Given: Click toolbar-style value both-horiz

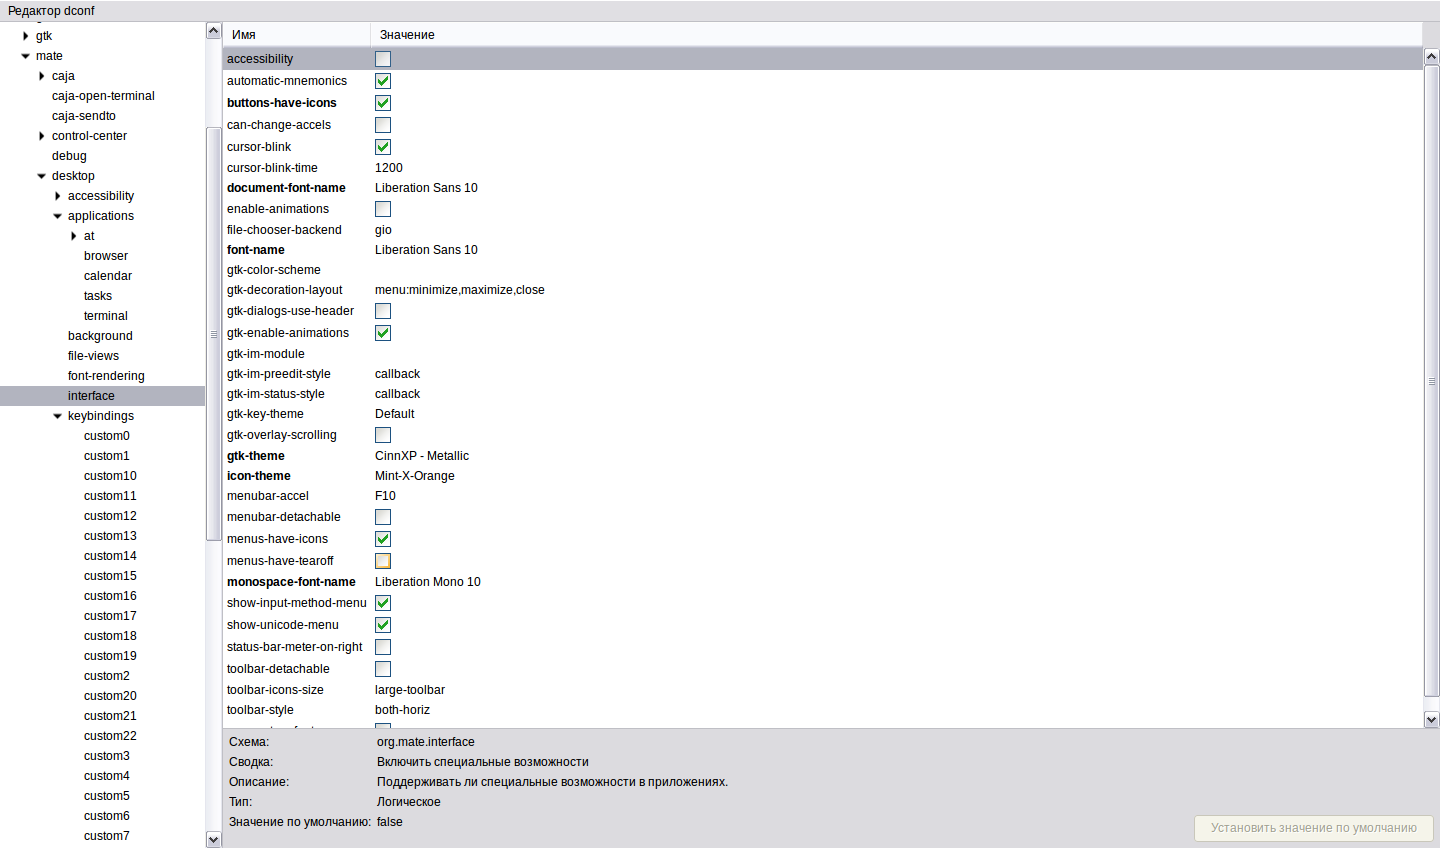Looking at the screenshot, I should 402,710.
